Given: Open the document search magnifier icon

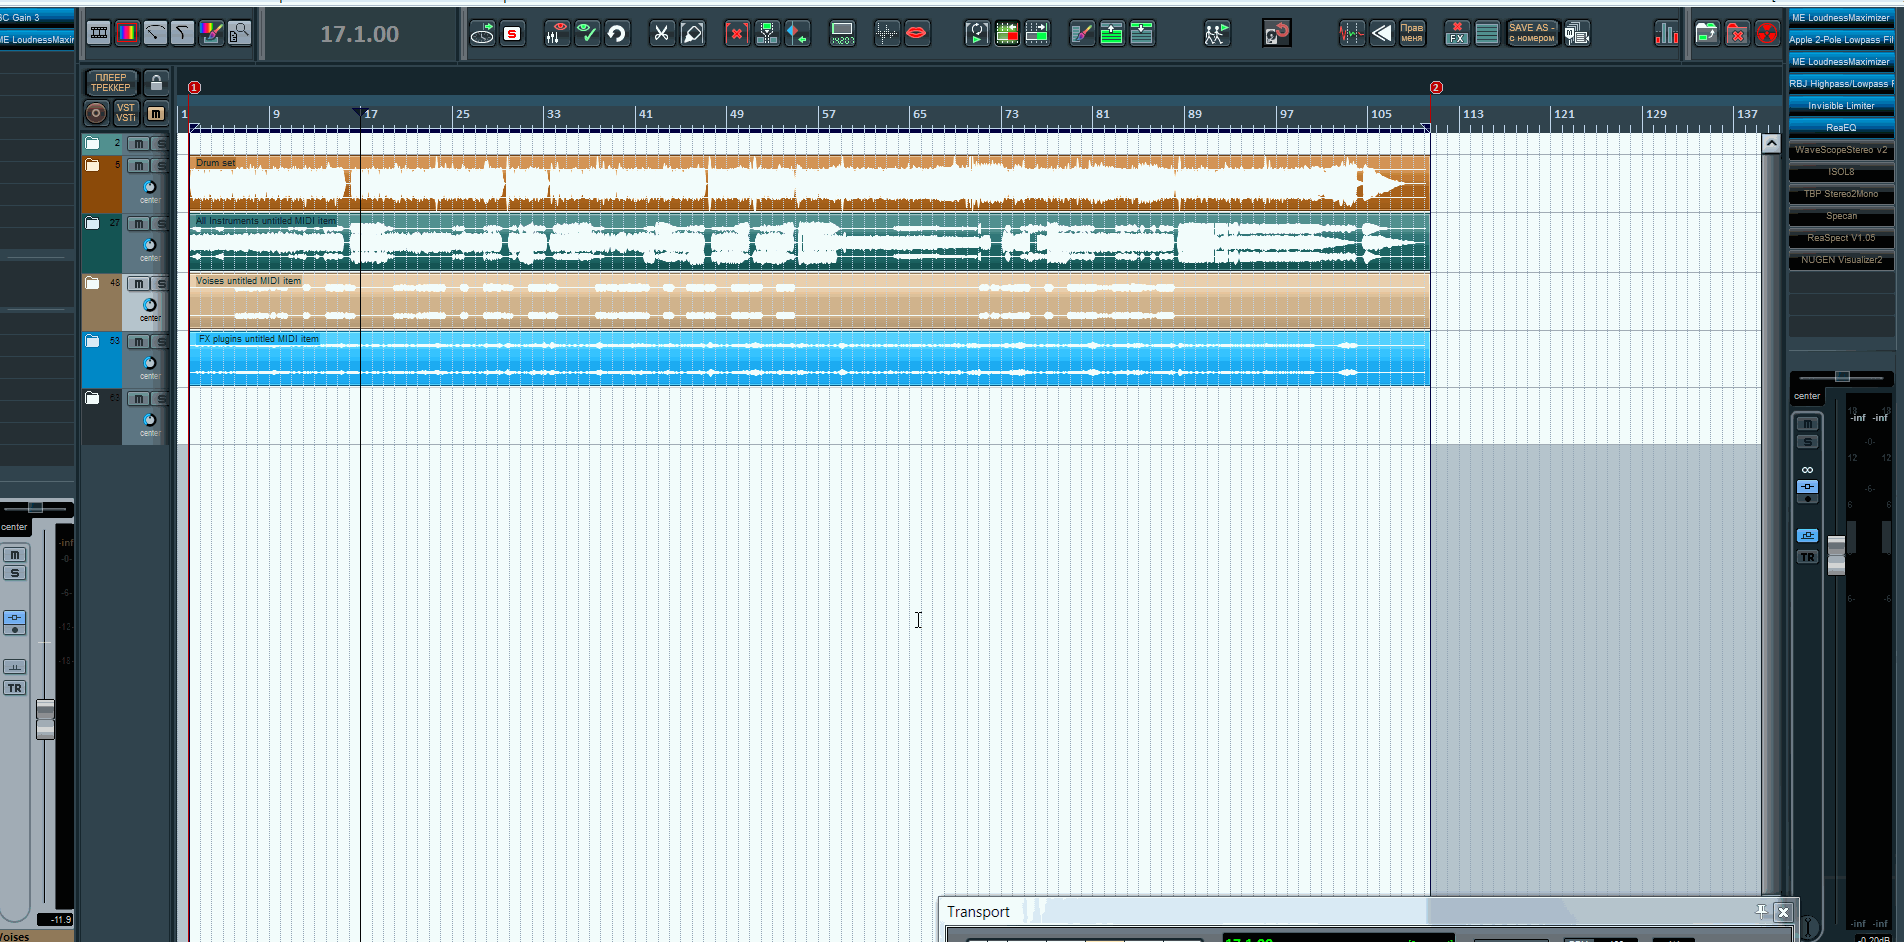Looking at the screenshot, I should coord(239,33).
